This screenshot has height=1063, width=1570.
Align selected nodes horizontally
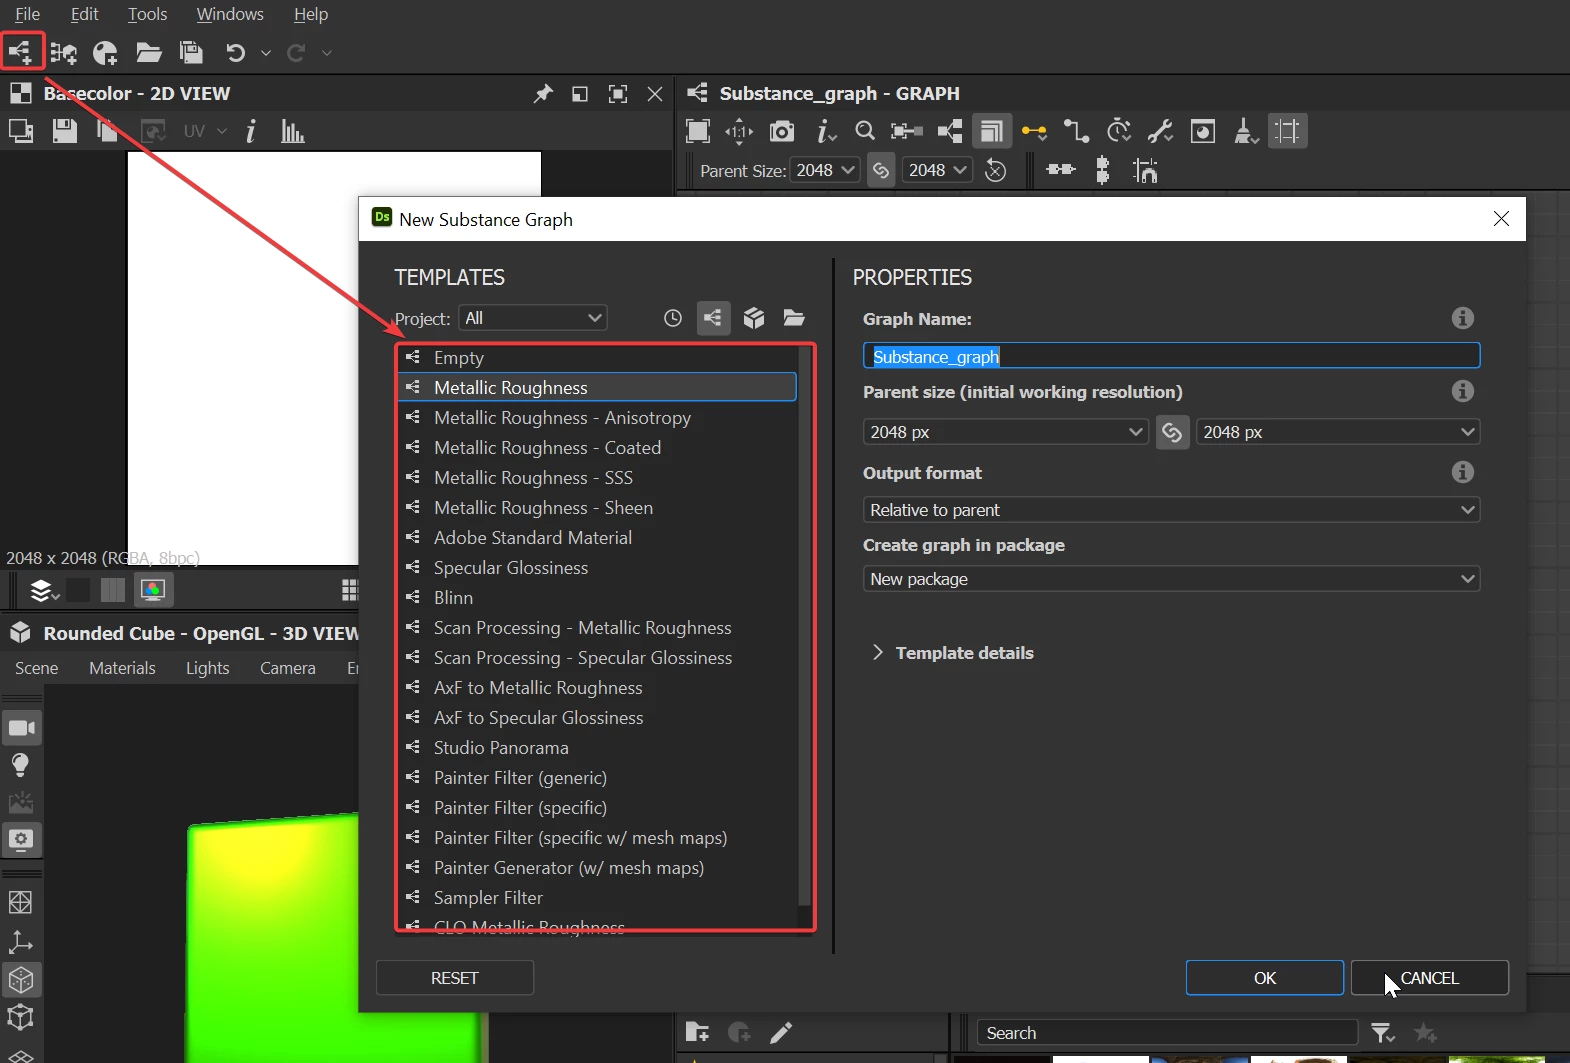point(1061,170)
